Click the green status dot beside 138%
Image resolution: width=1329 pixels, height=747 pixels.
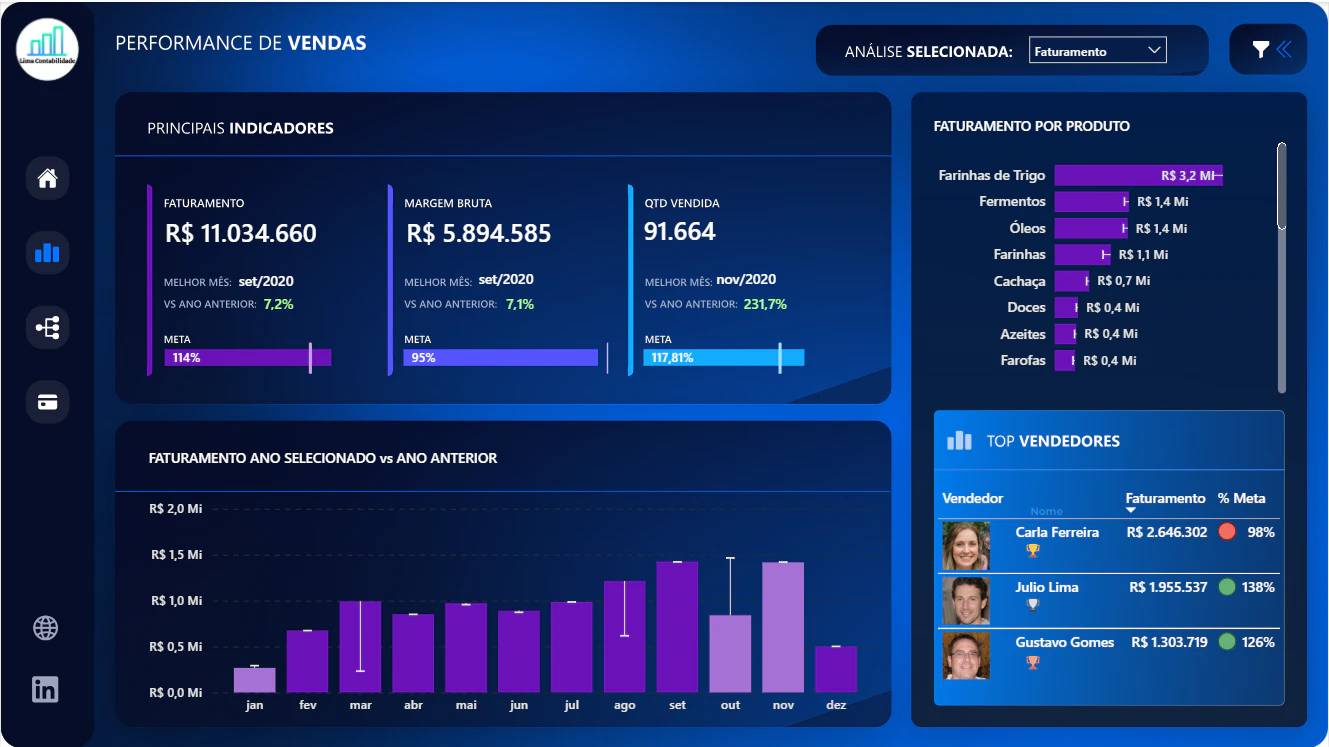coord(1227,587)
